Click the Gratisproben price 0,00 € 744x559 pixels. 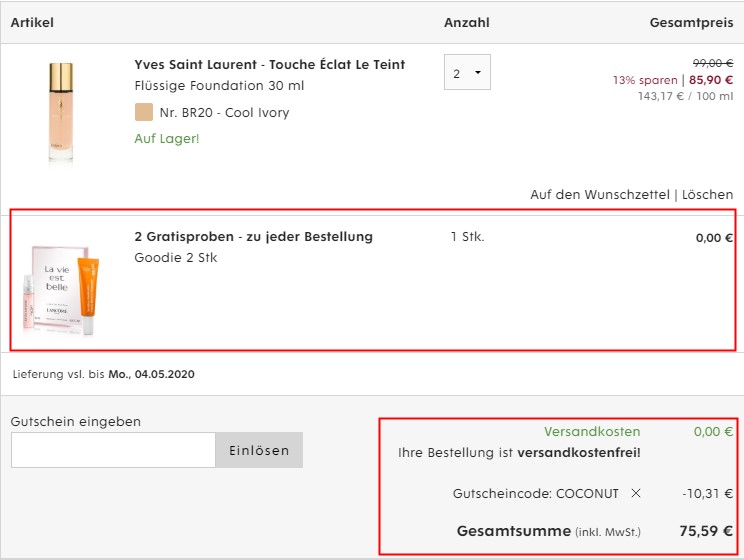pos(714,238)
